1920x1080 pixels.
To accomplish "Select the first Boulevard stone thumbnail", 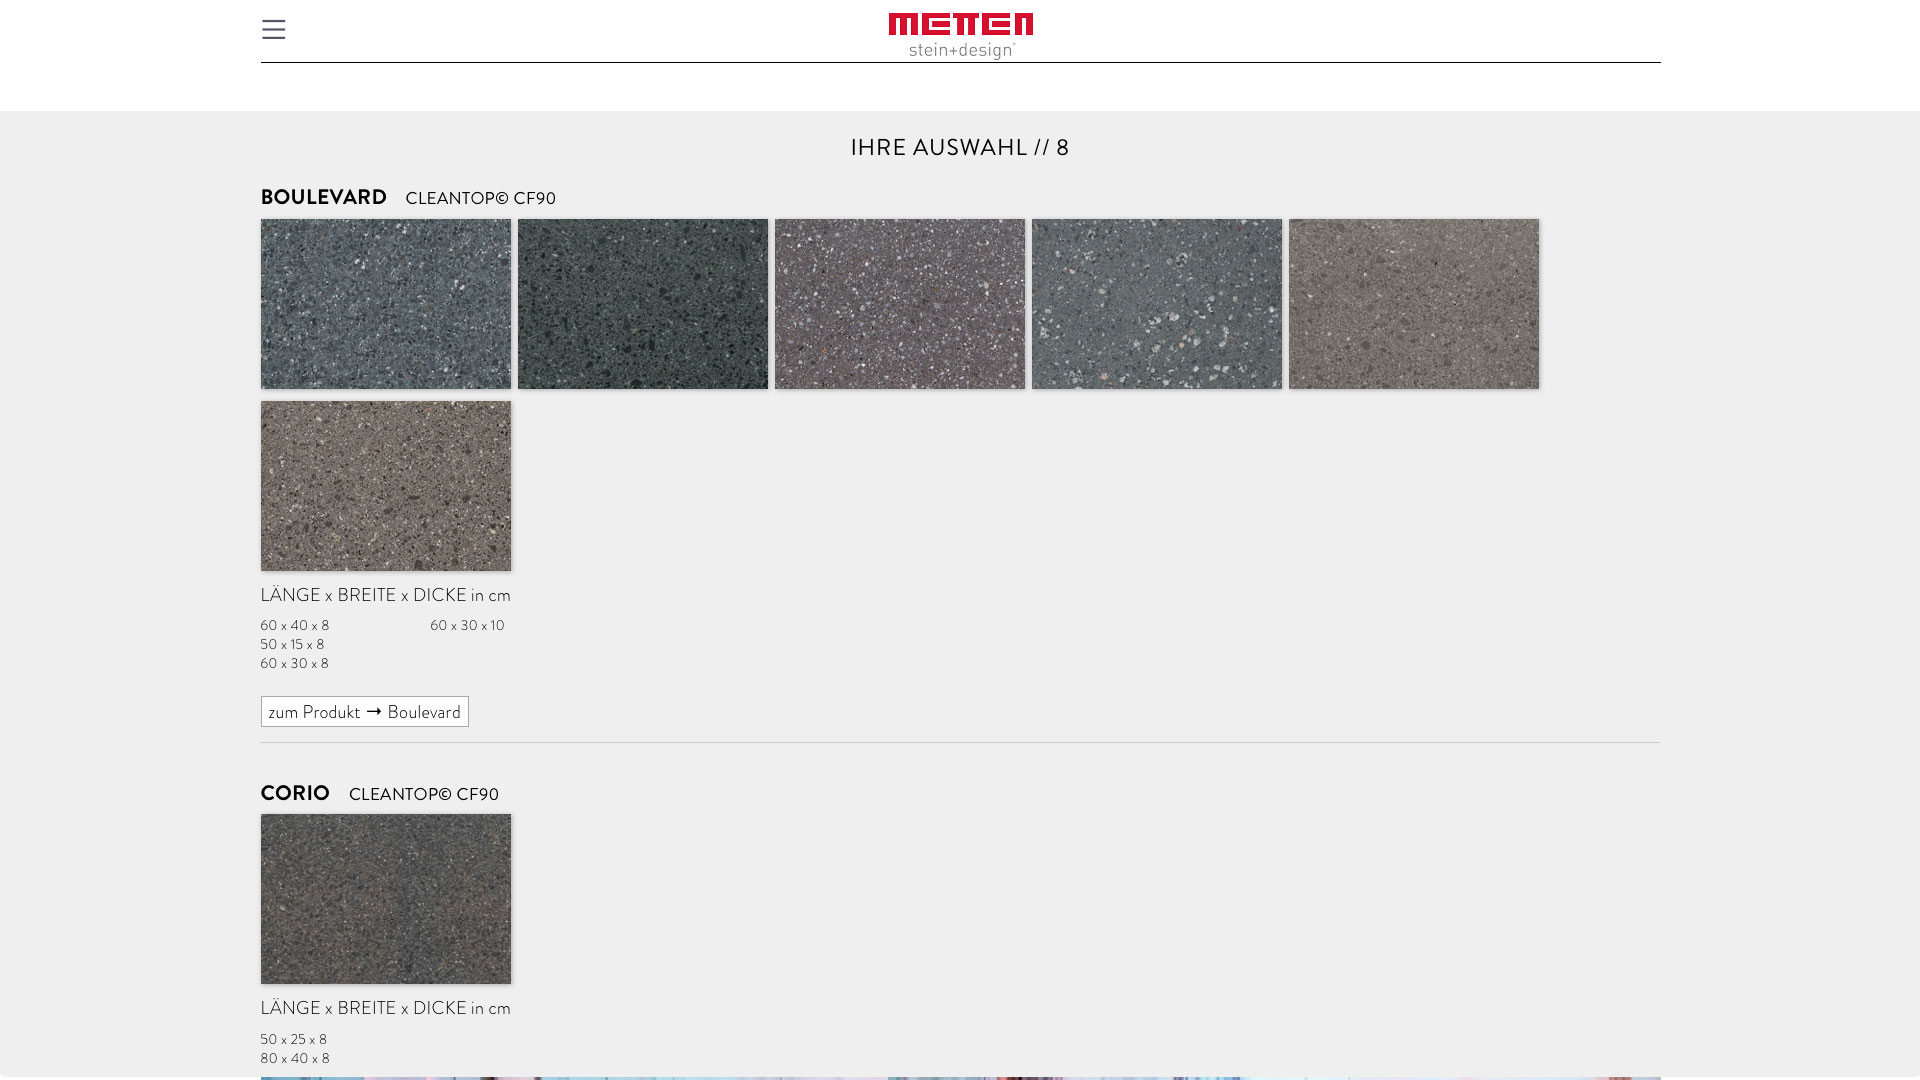I will 386,304.
